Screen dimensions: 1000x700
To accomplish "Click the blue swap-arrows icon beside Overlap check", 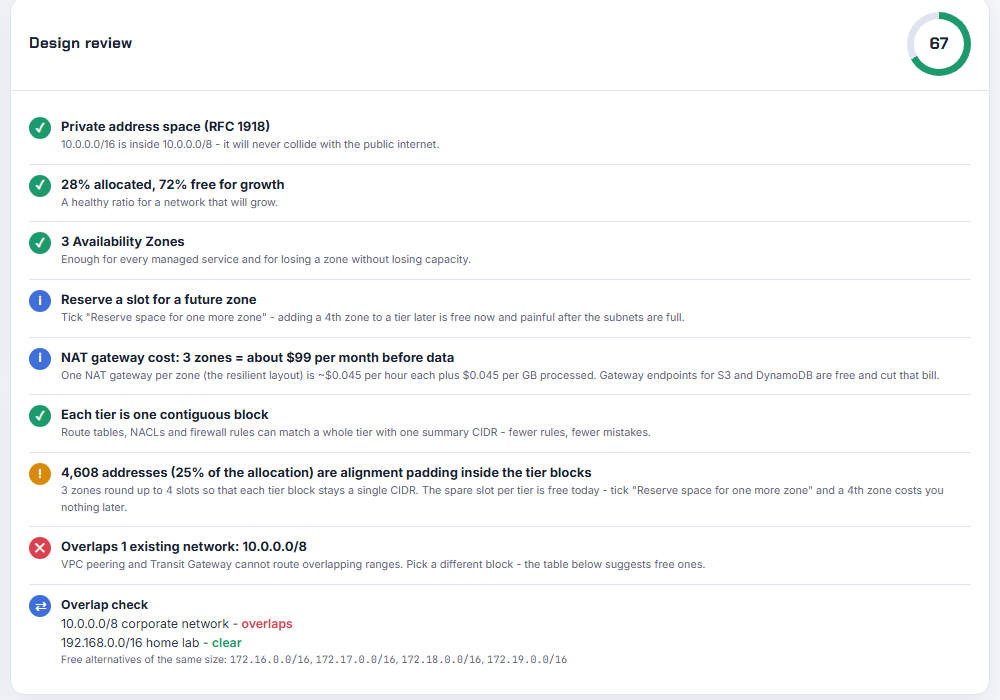I will [x=40, y=606].
